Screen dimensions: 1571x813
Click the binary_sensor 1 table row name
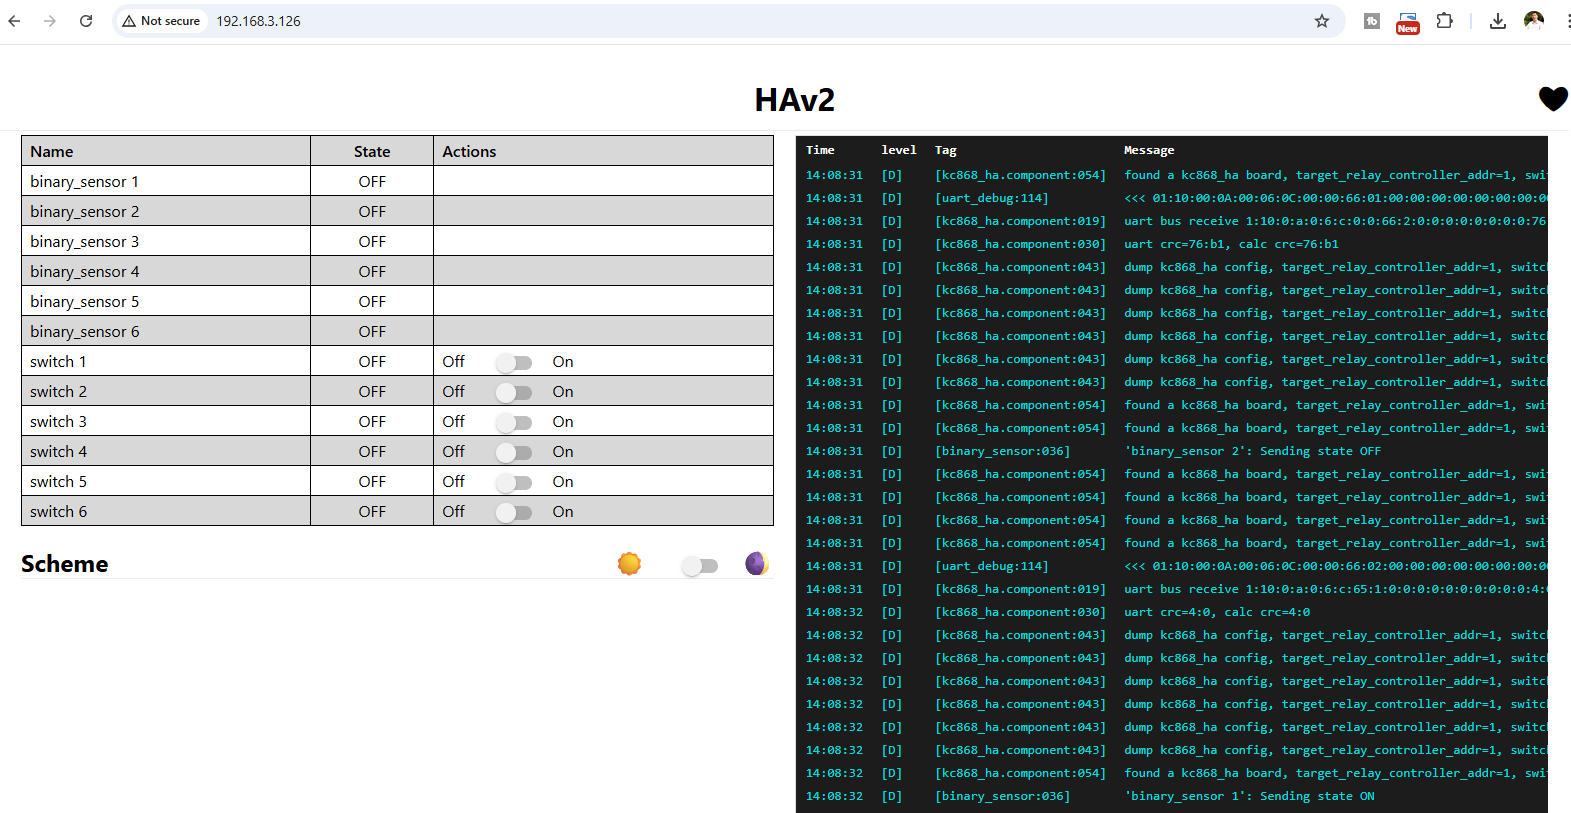pos(84,181)
